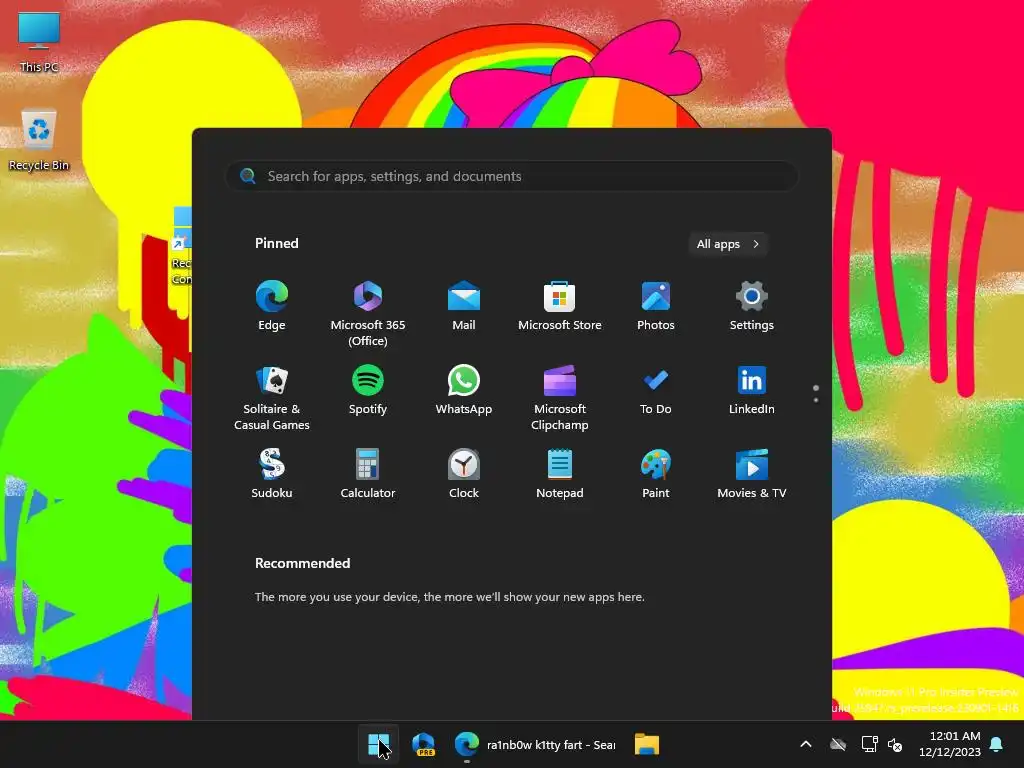1024x768 pixels.
Task: Click the cloud sync tray icon
Action: (x=838, y=744)
